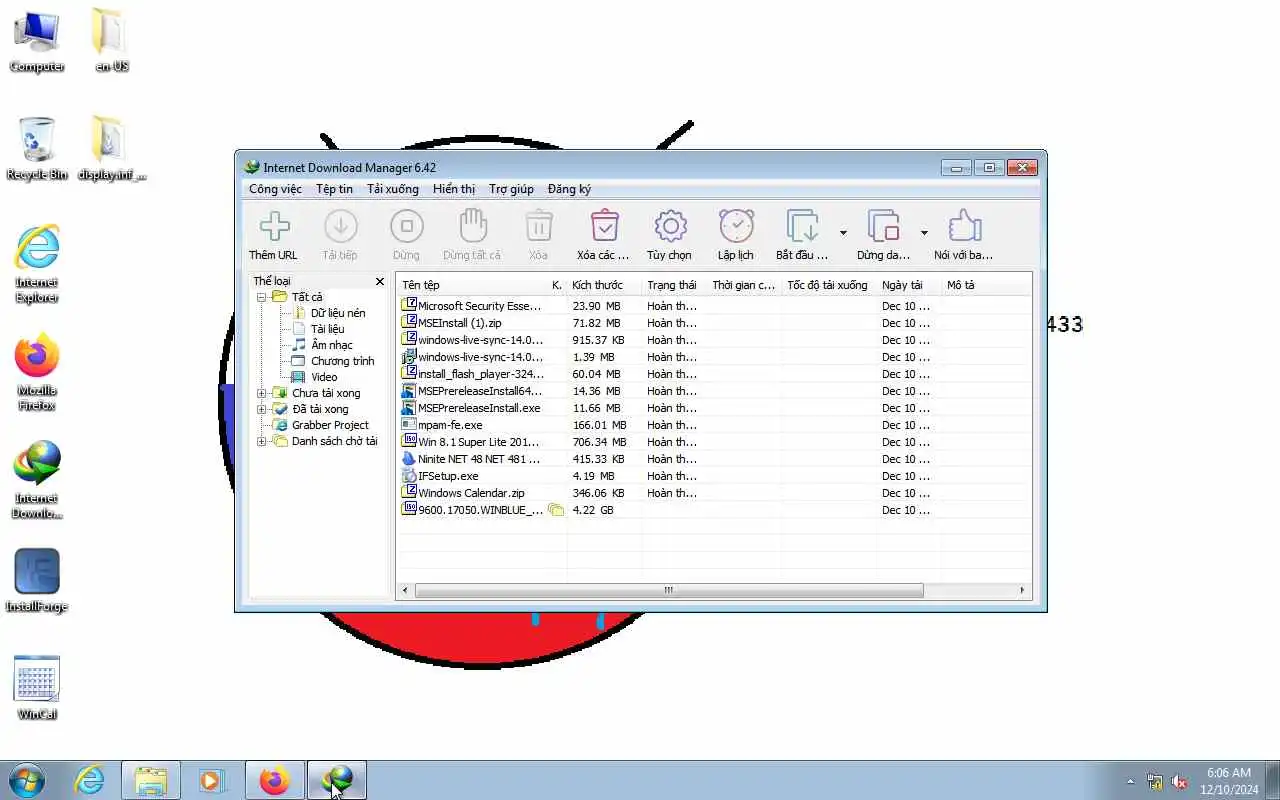Viewport: 1280px width, 800px height.
Task: Open dropdown arrow beside Bắt đầu
Action: click(843, 233)
